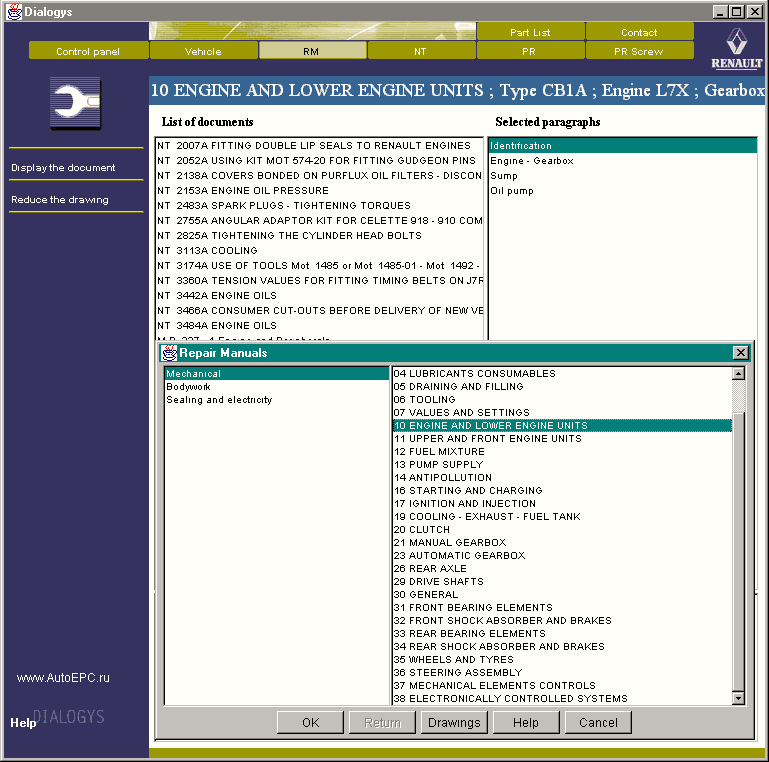Click the chapter list up arrow
The image size is (769, 762).
(738, 374)
